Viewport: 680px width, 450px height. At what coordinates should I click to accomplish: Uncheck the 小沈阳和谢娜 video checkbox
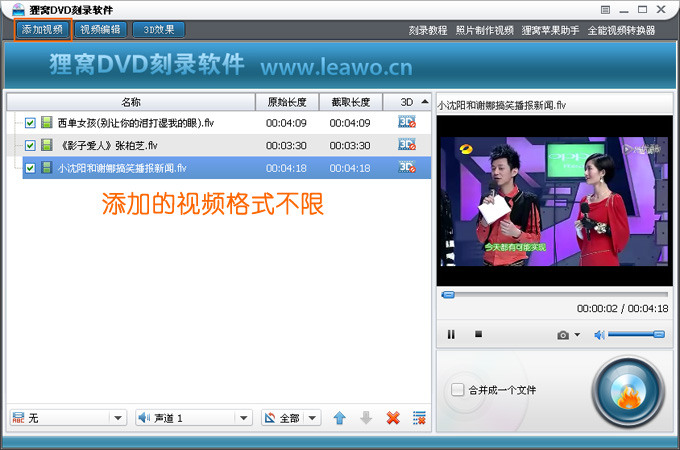[30, 168]
